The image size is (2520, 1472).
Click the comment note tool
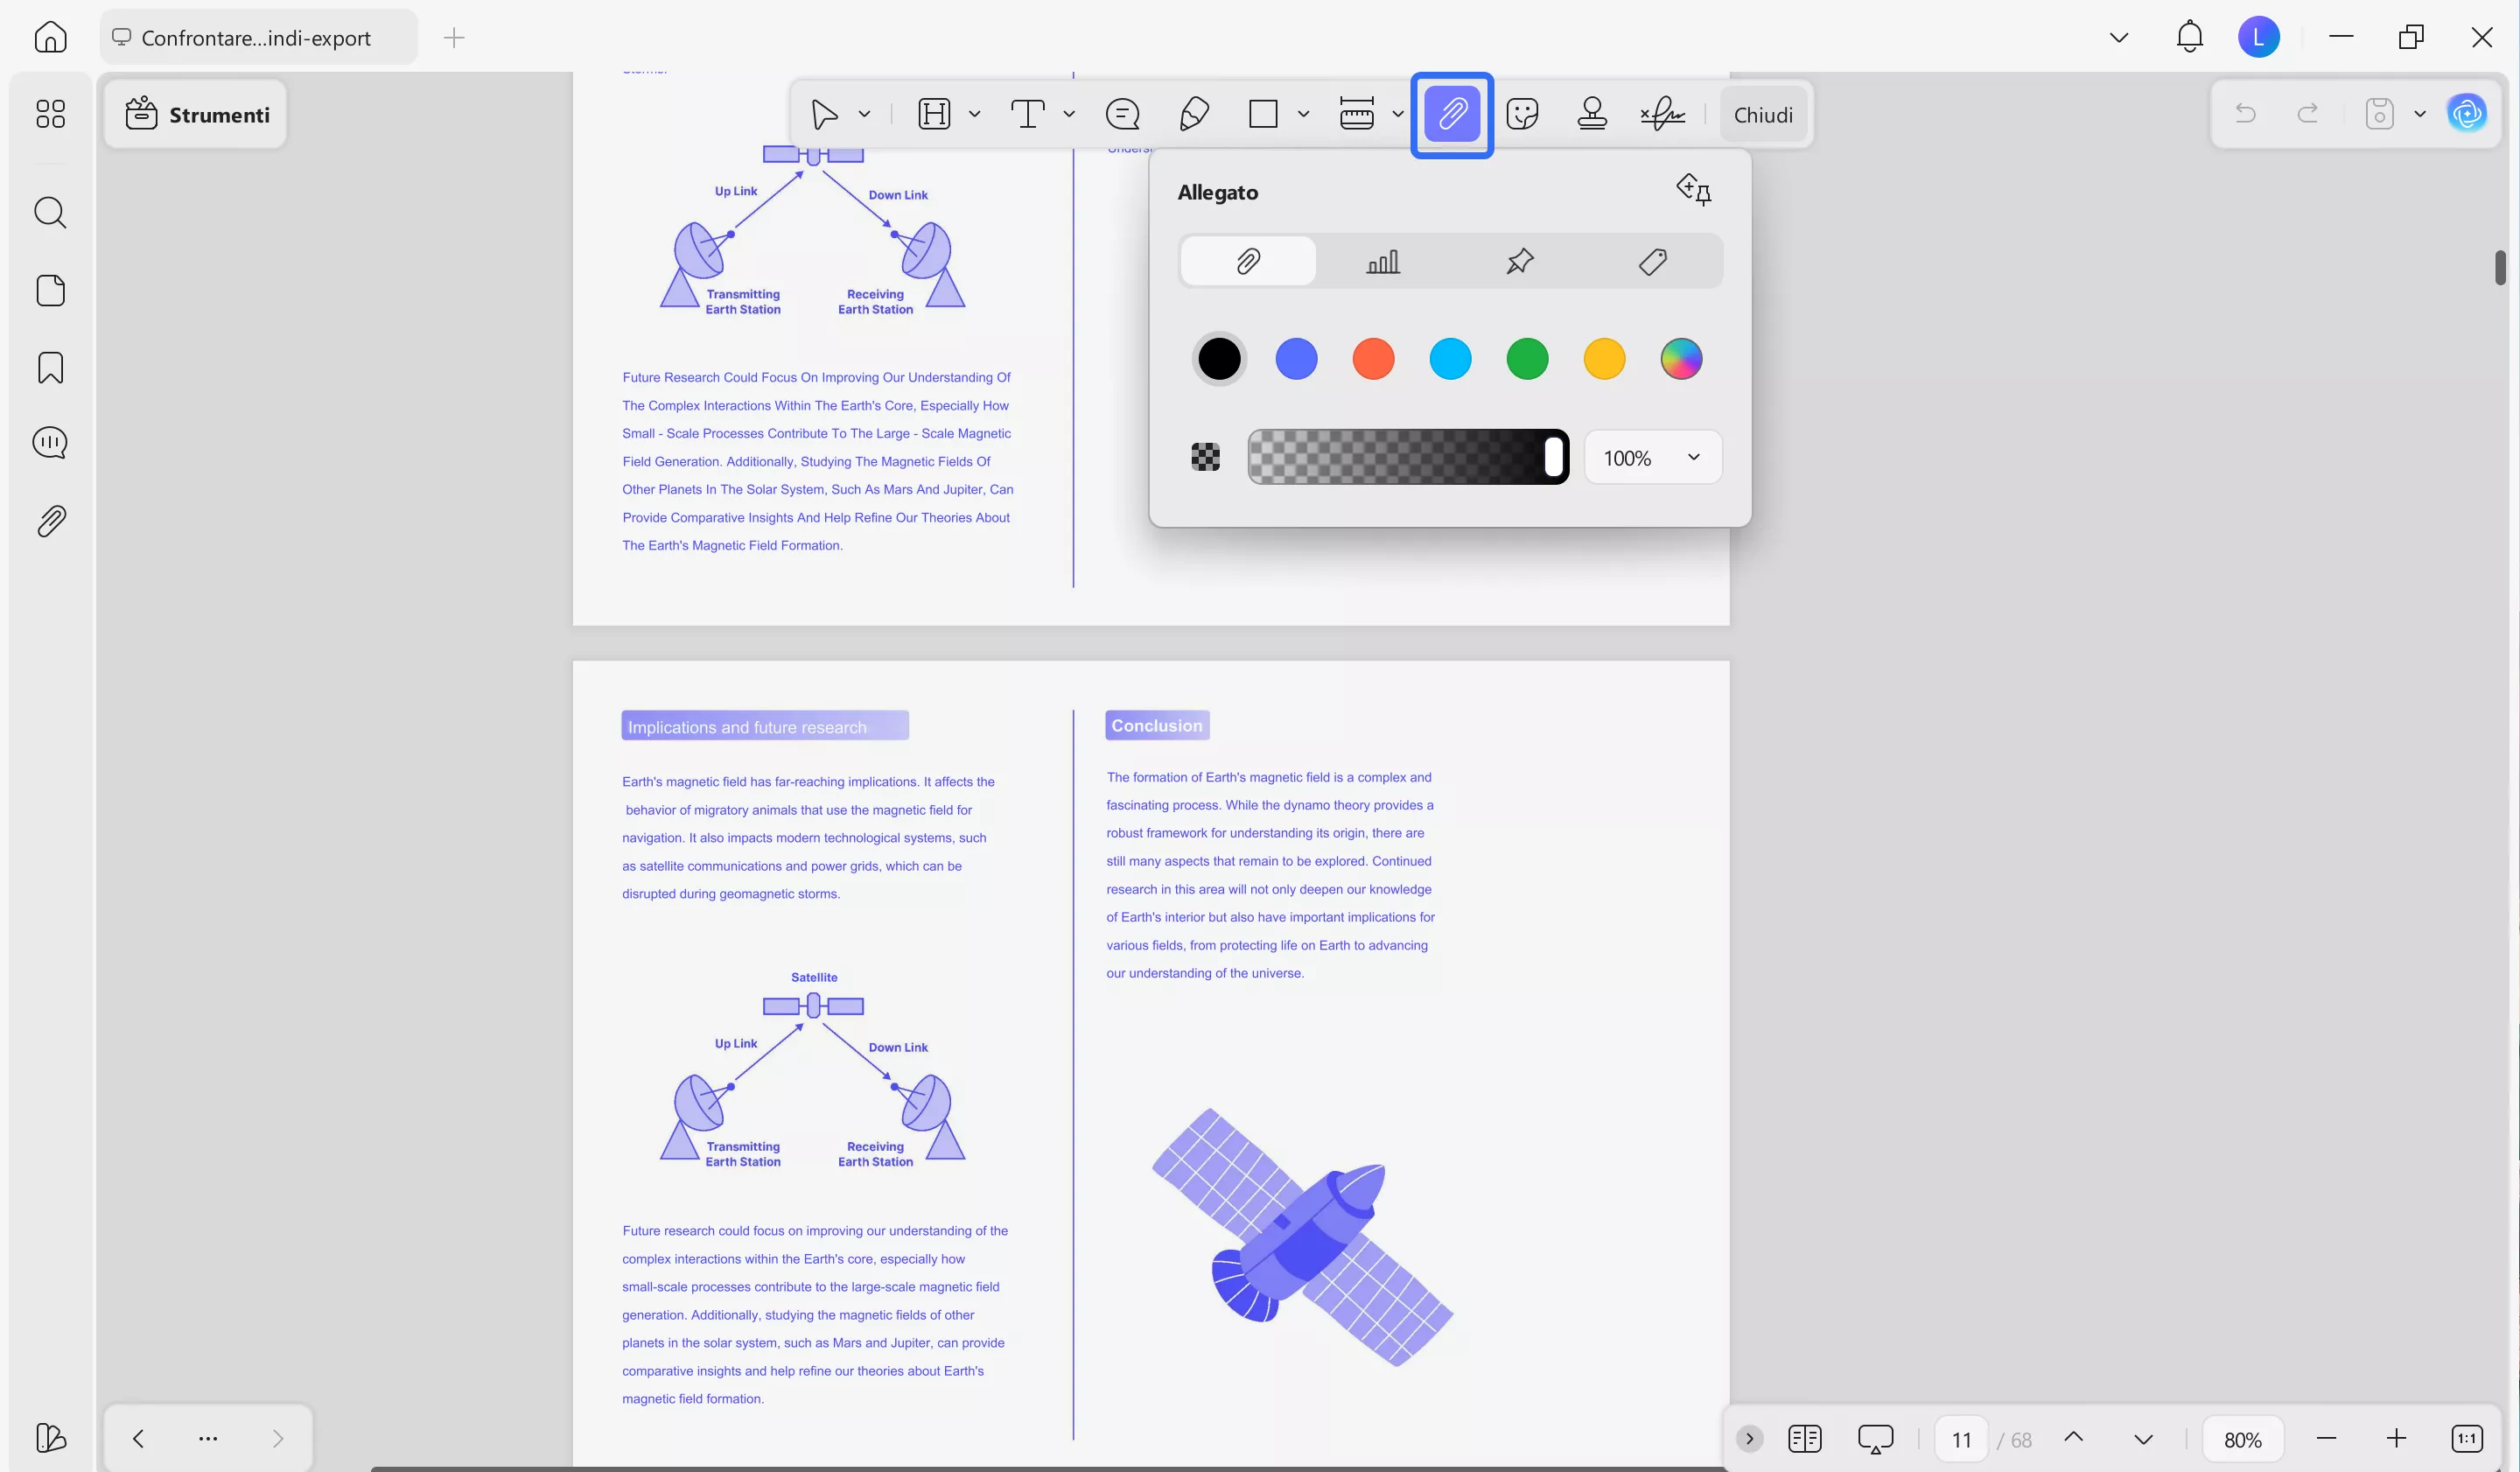click(x=1122, y=114)
